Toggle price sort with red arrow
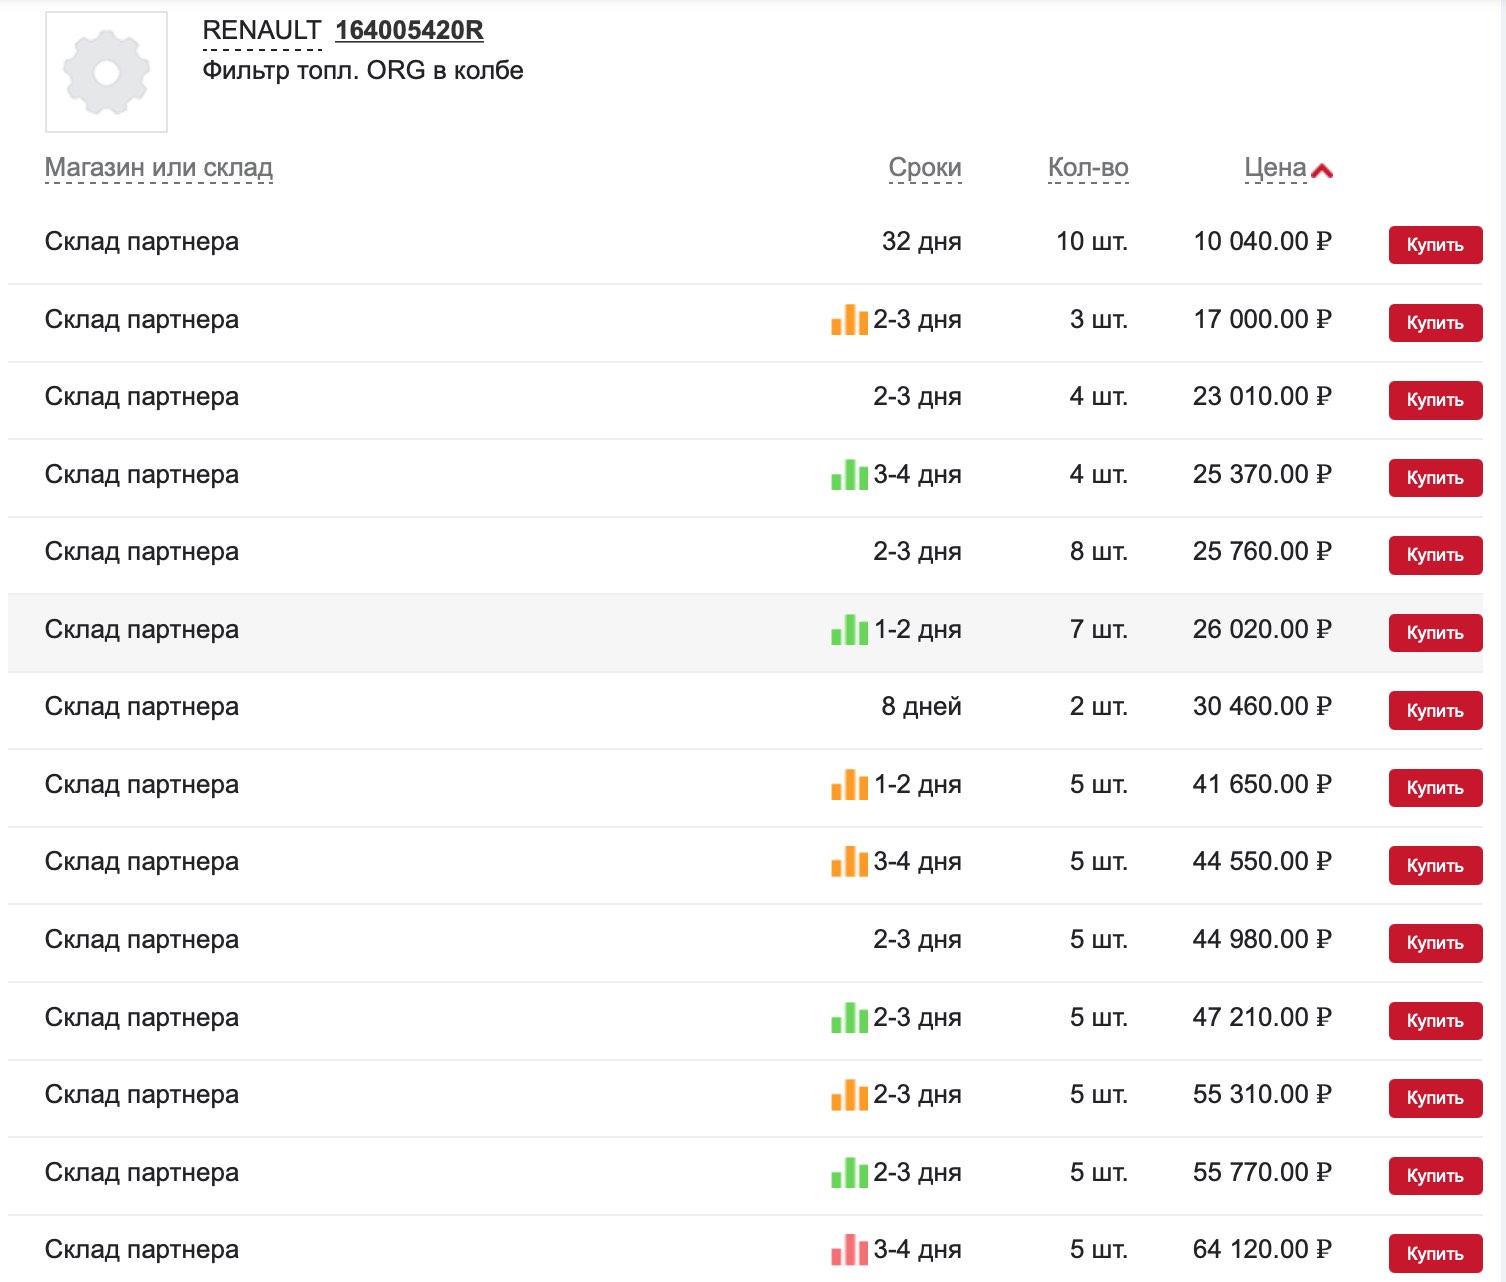Image resolution: width=1506 pixels, height=1282 pixels. 1322,171
